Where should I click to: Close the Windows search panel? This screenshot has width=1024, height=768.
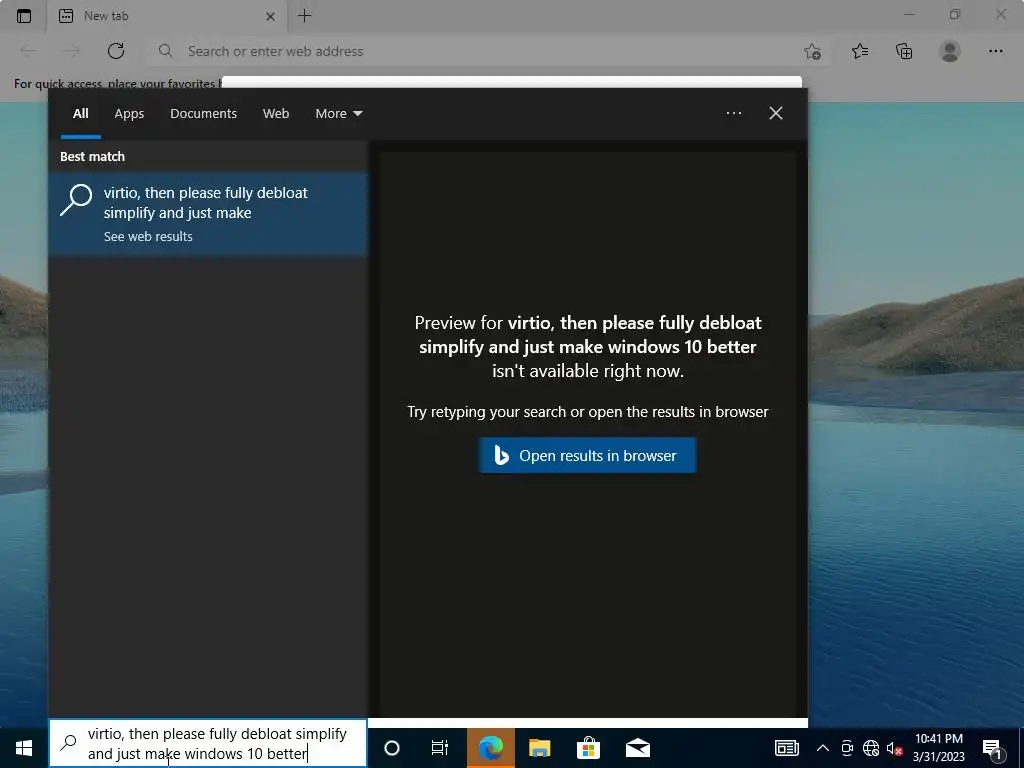click(x=776, y=113)
